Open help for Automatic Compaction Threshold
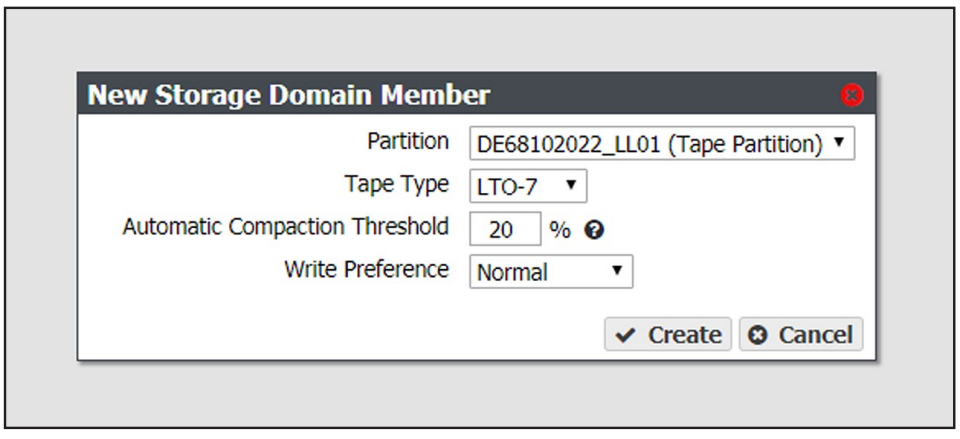960x439 pixels. coord(593,230)
